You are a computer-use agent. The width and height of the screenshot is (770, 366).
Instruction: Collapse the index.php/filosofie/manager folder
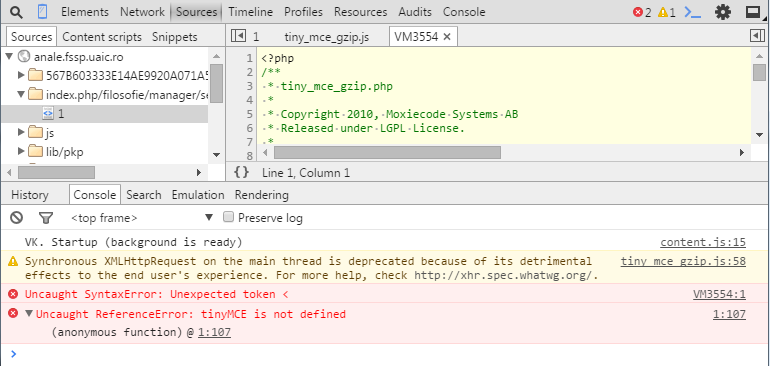21,94
